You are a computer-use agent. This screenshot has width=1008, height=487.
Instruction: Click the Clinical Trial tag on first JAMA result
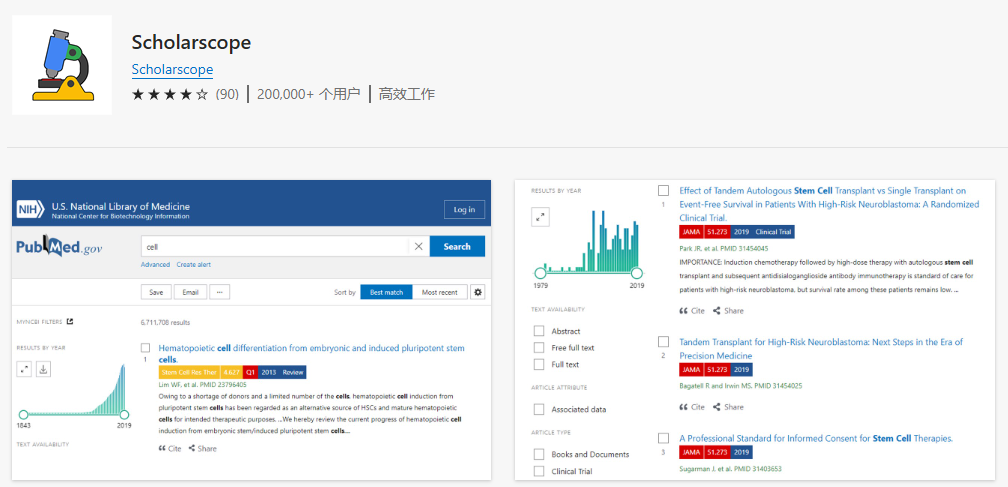click(x=775, y=232)
